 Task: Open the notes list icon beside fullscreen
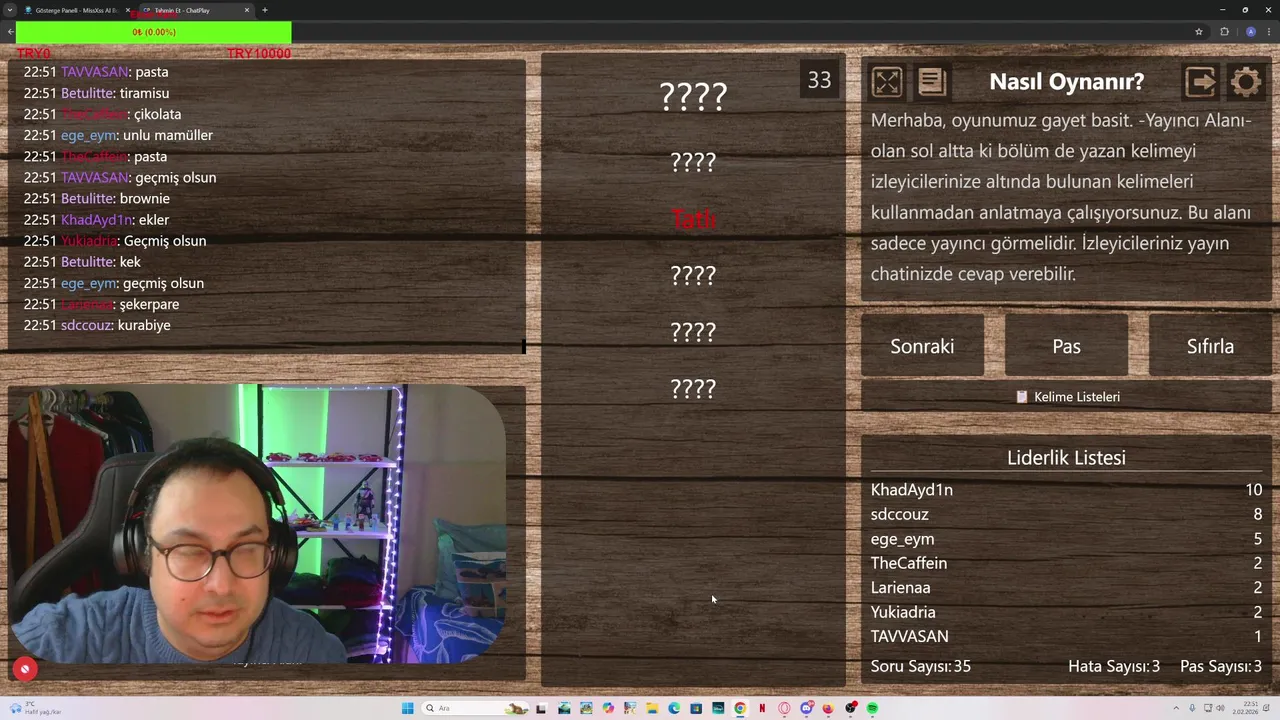pos(931,81)
